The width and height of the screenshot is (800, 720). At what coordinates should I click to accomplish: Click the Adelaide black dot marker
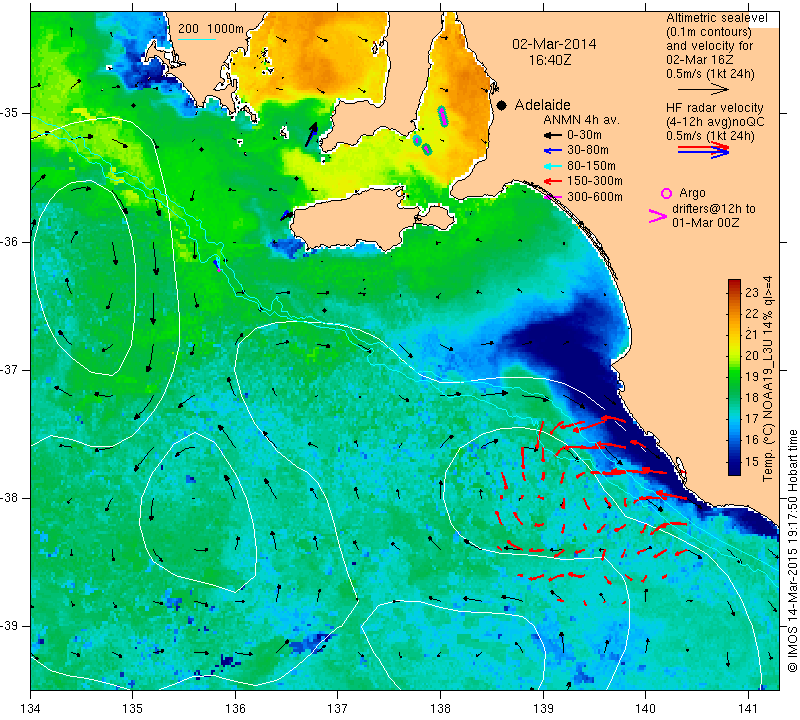[502, 106]
